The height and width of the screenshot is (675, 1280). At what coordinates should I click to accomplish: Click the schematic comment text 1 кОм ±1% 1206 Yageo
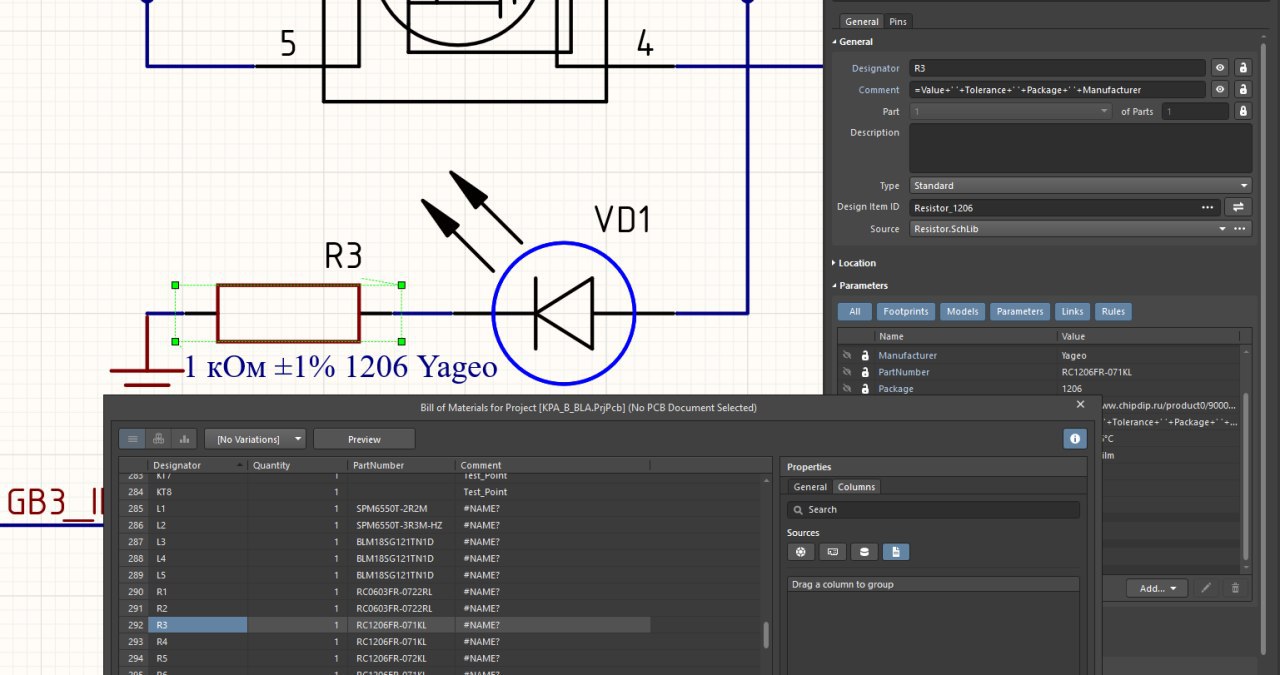[x=341, y=368]
